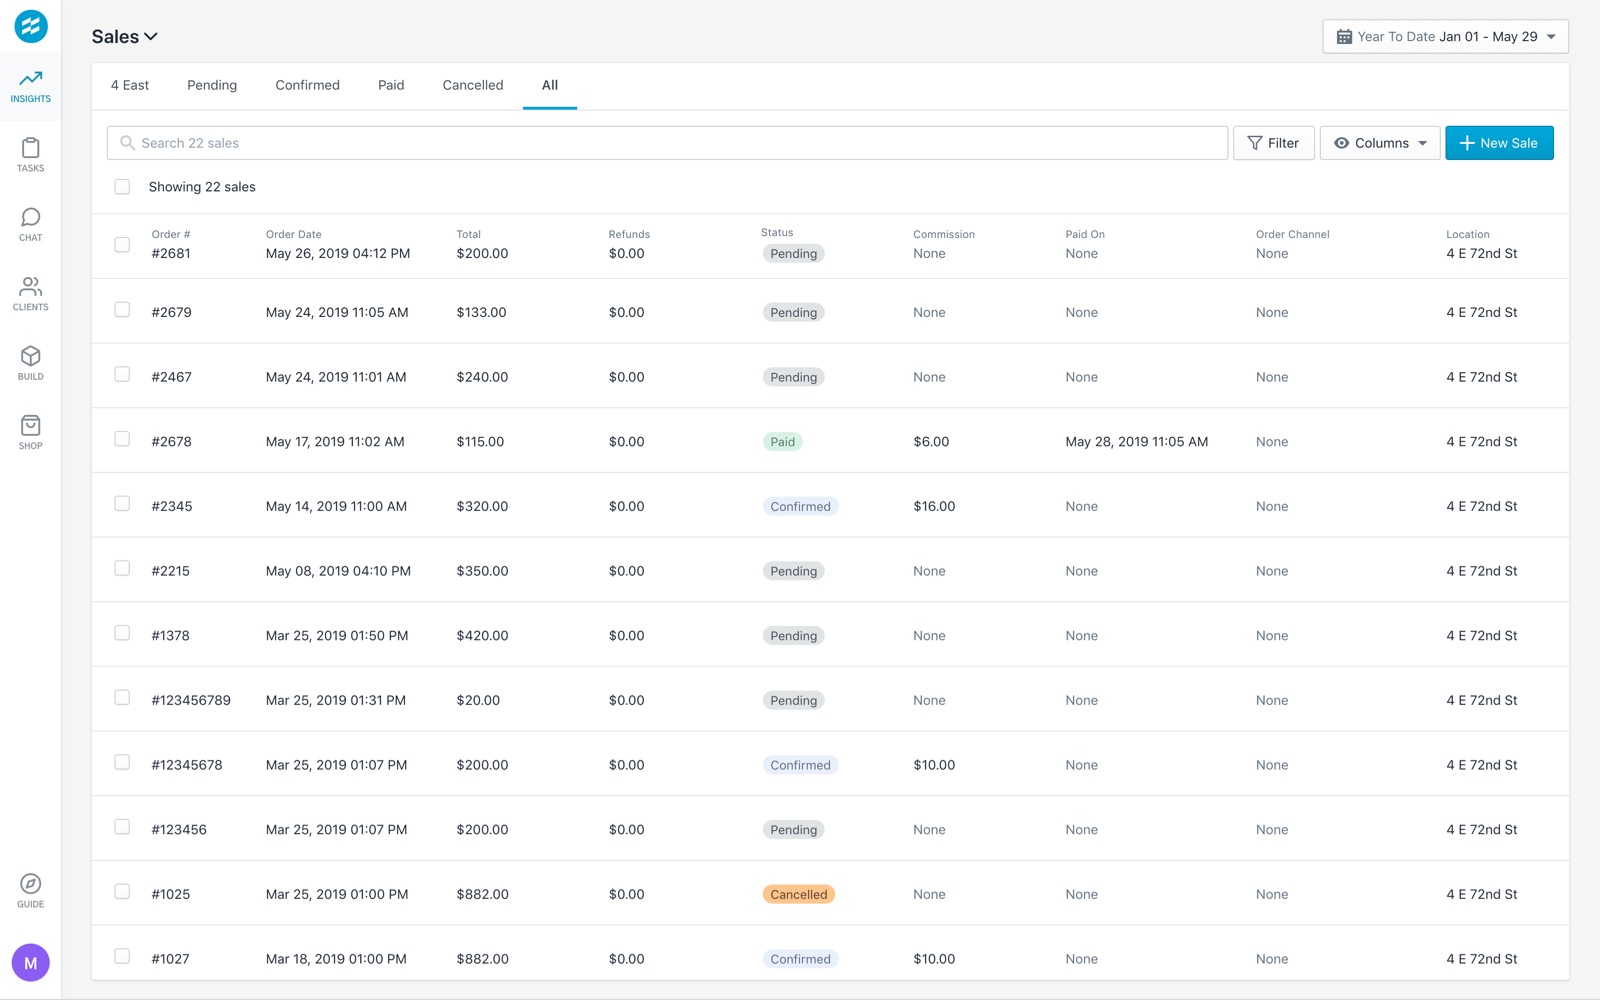Click Pending status badge of order #2215

click(794, 571)
